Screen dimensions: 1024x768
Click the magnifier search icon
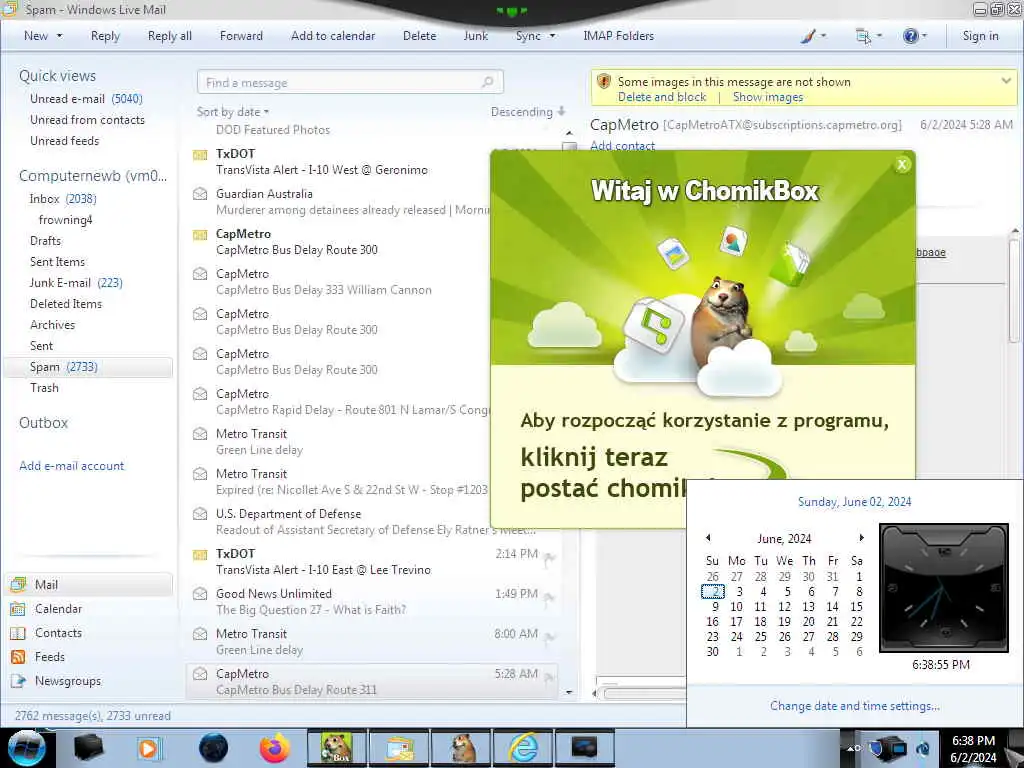click(488, 82)
